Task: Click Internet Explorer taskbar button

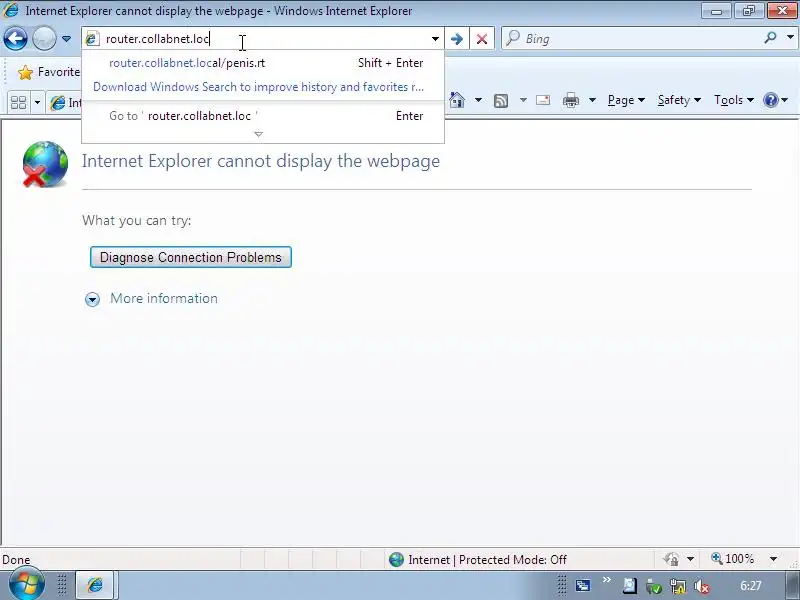Action: tap(95, 585)
